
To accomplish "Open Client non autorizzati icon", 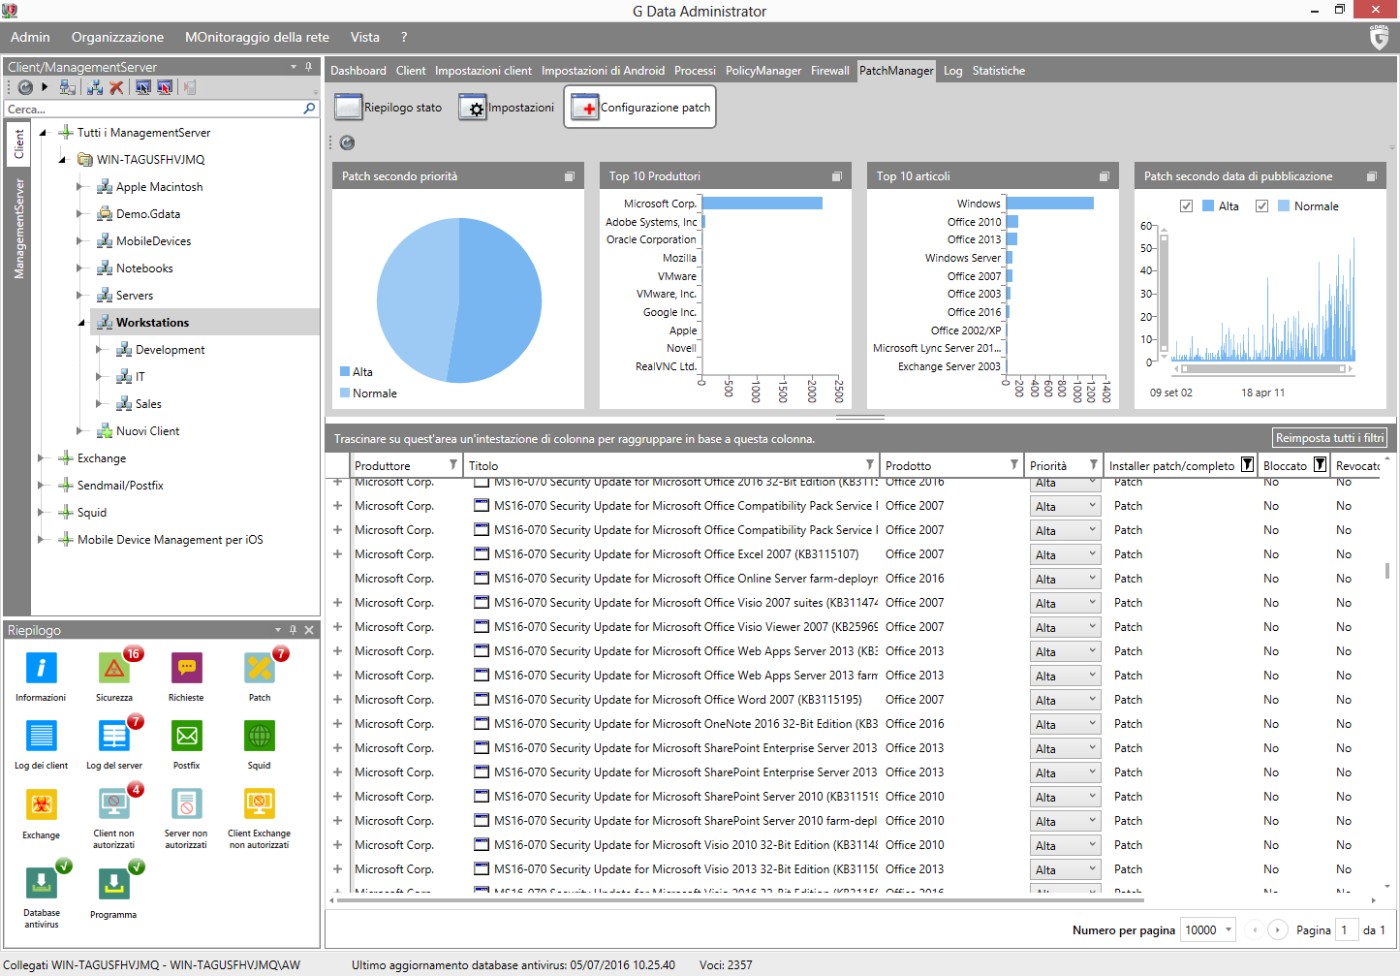I will coord(114,804).
